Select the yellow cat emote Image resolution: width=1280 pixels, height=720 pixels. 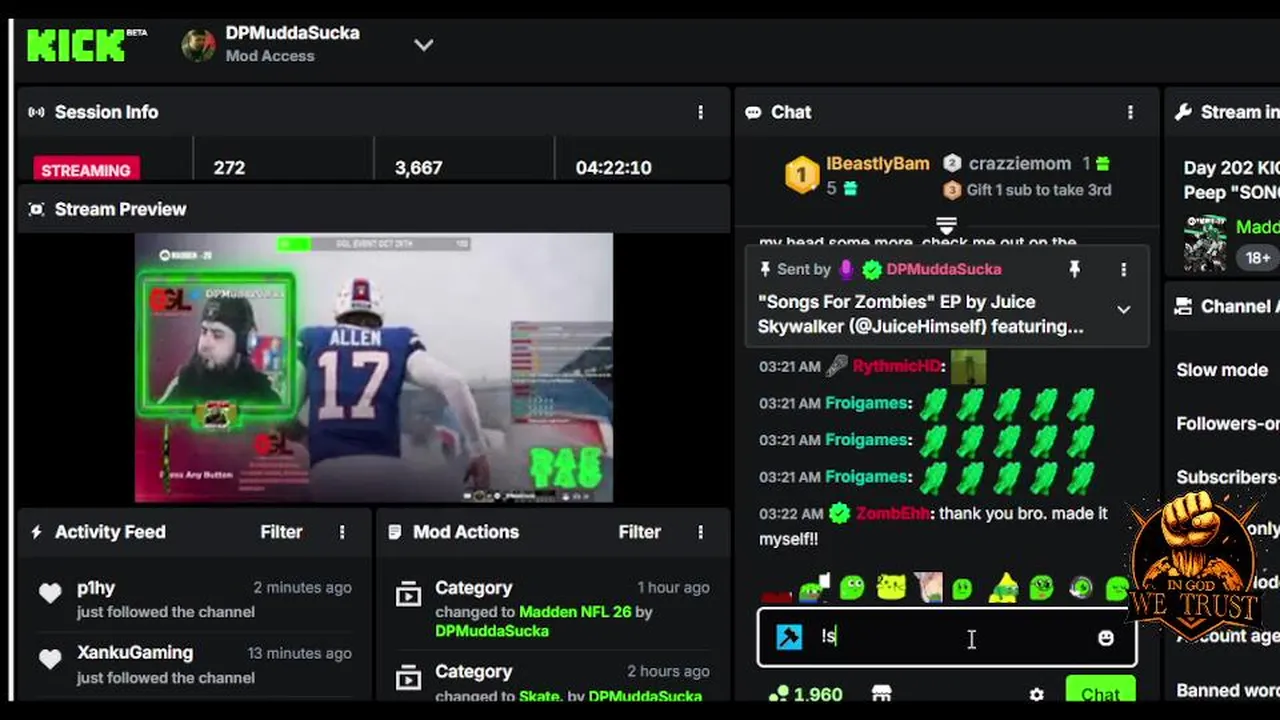(x=890, y=587)
